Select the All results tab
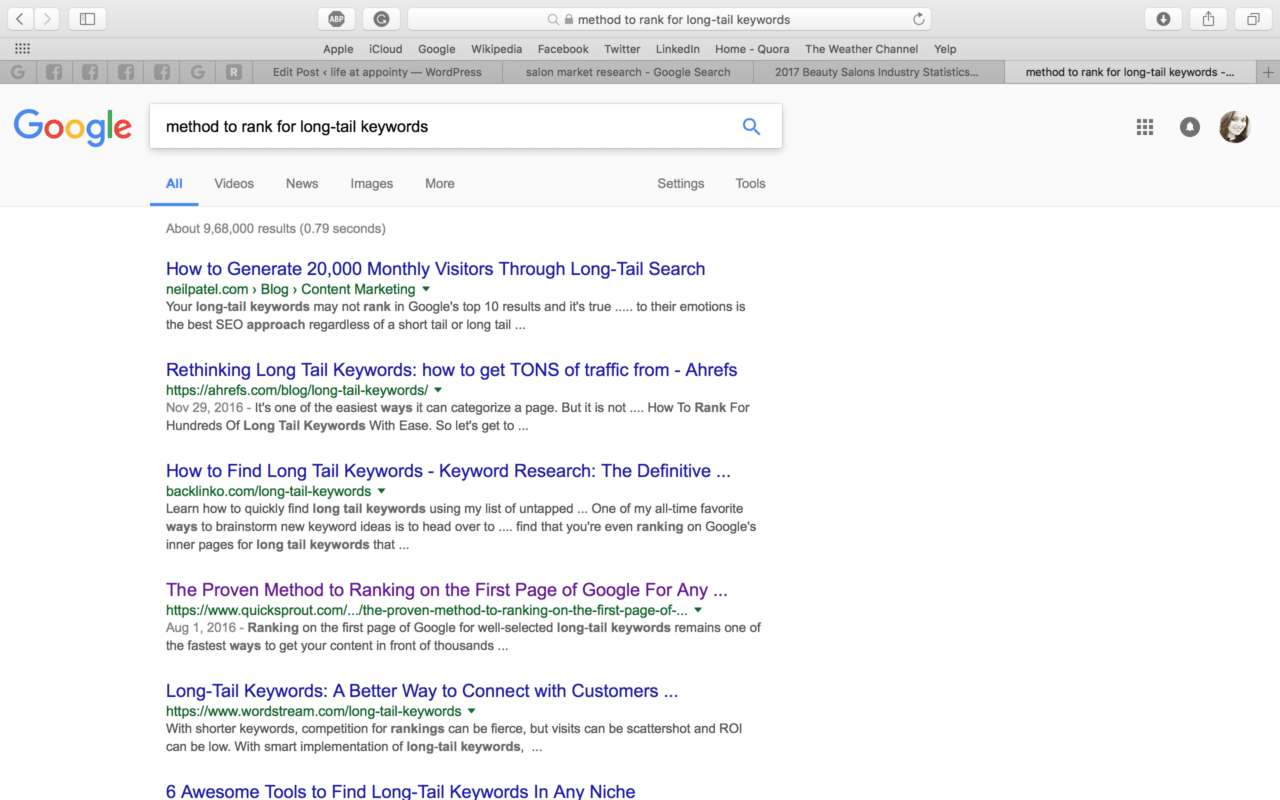The image size is (1280, 800). (174, 184)
